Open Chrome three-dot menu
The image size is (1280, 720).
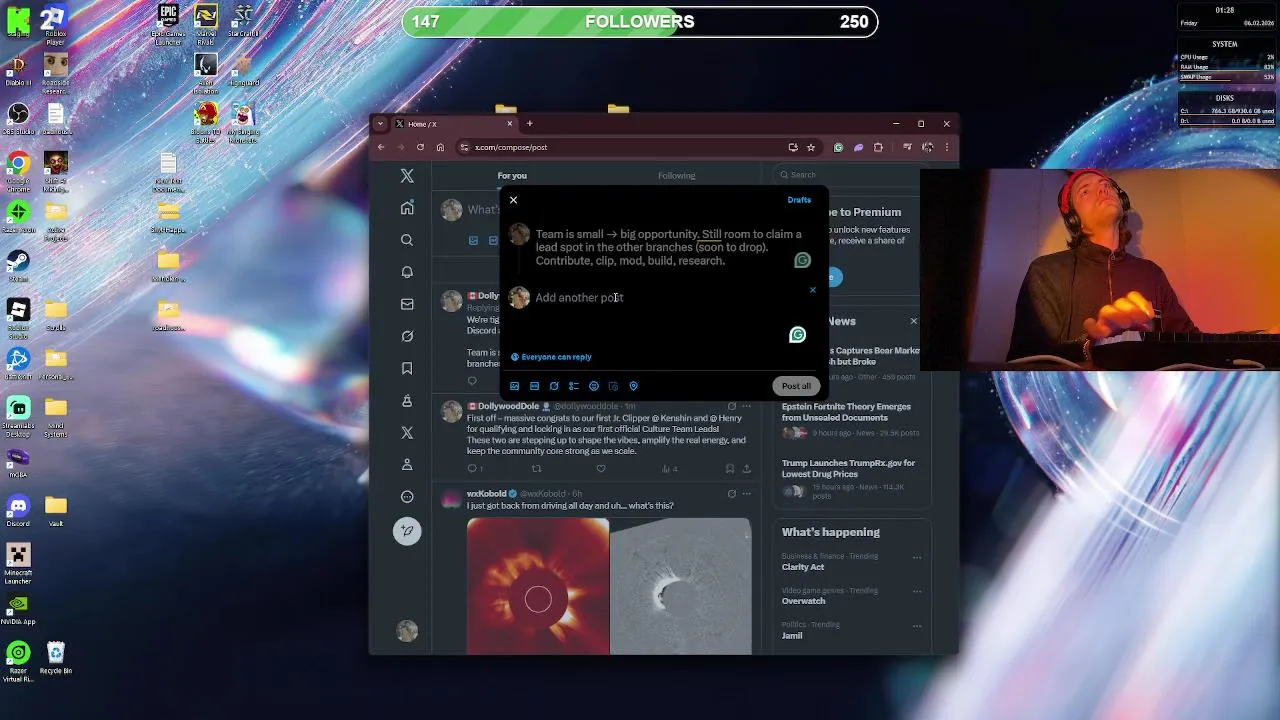946,147
